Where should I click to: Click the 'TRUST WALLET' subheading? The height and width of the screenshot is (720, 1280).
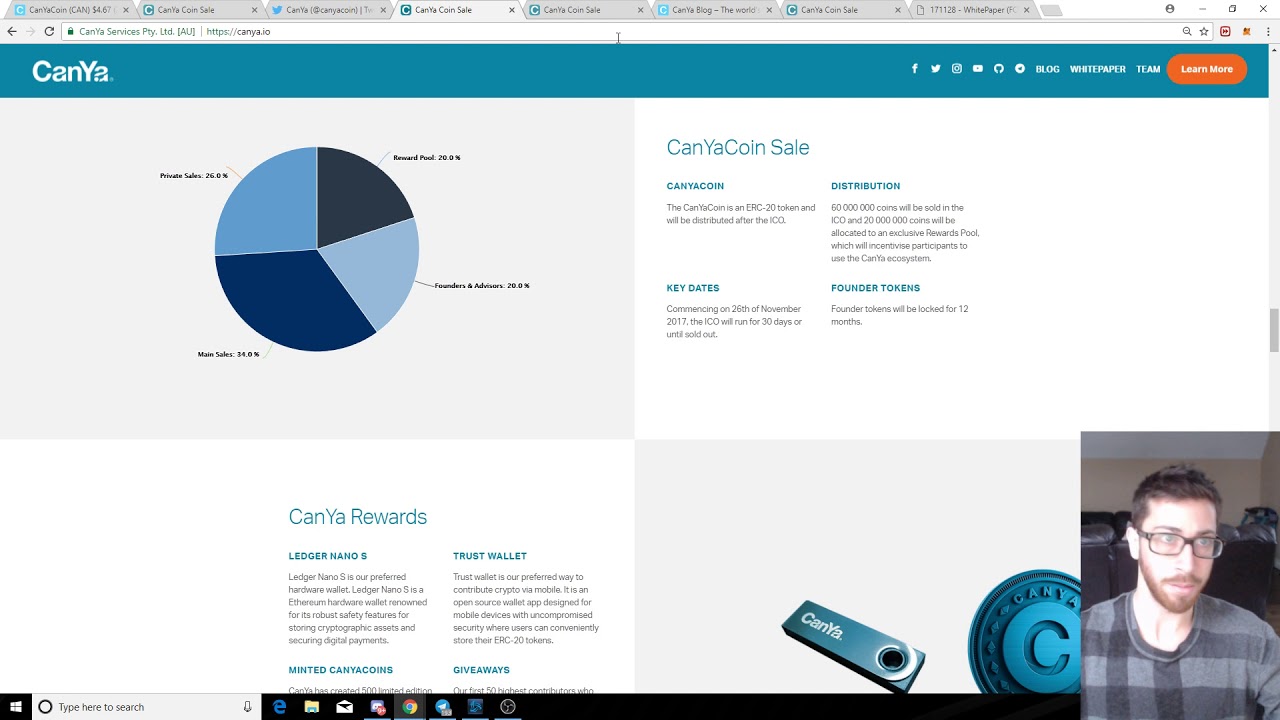(x=490, y=556)
